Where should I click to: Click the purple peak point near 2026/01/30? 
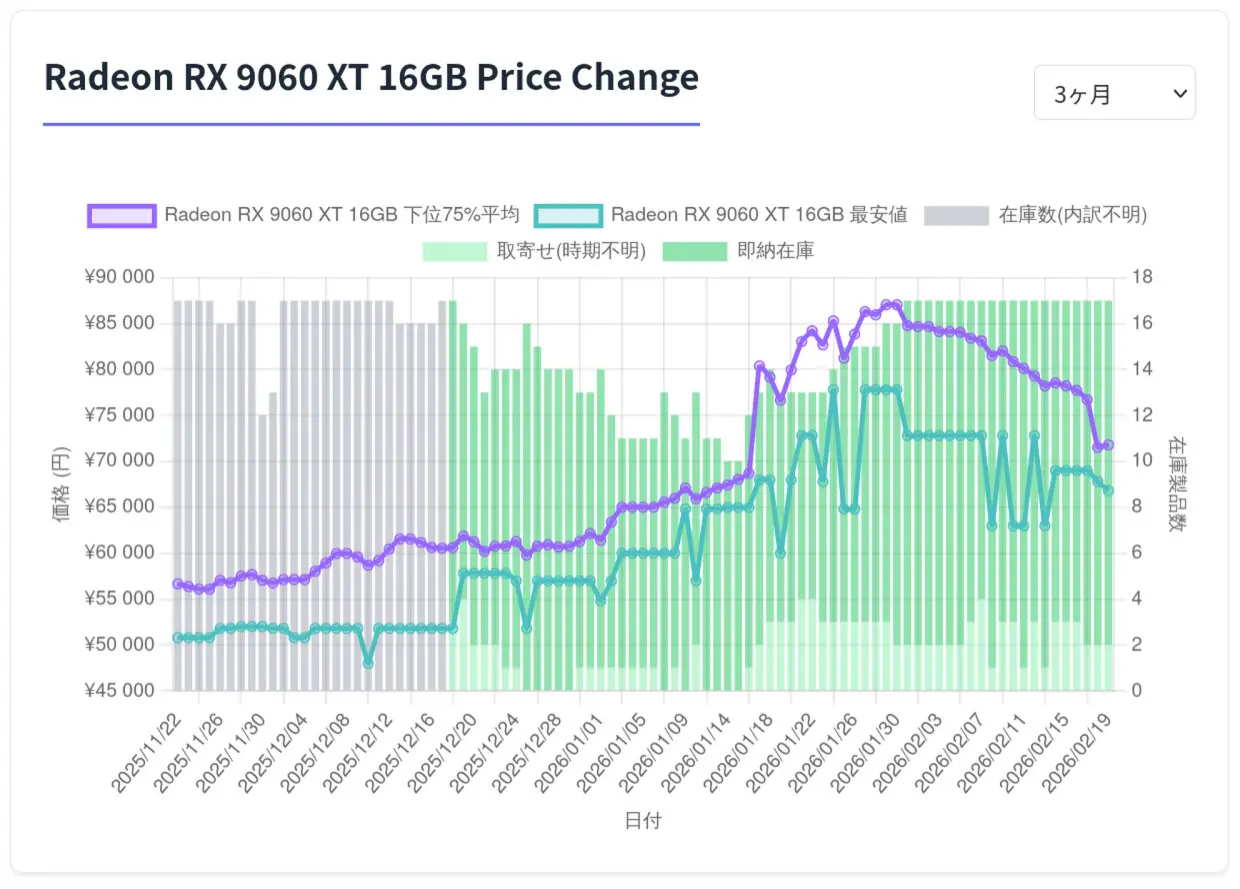pyautogui.click(x=896, y=304)
